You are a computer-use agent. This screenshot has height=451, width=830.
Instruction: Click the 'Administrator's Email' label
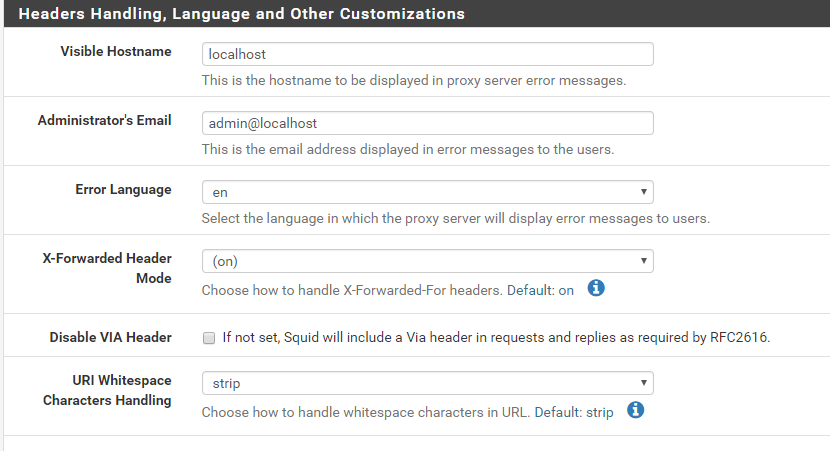105,121
